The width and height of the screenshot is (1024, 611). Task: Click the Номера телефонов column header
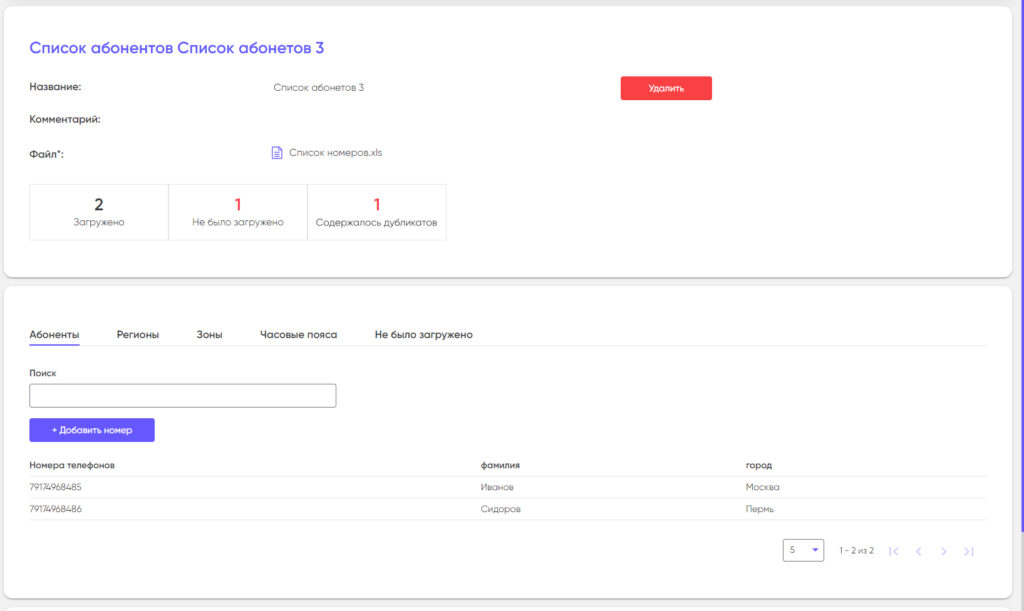pos(72,465)
